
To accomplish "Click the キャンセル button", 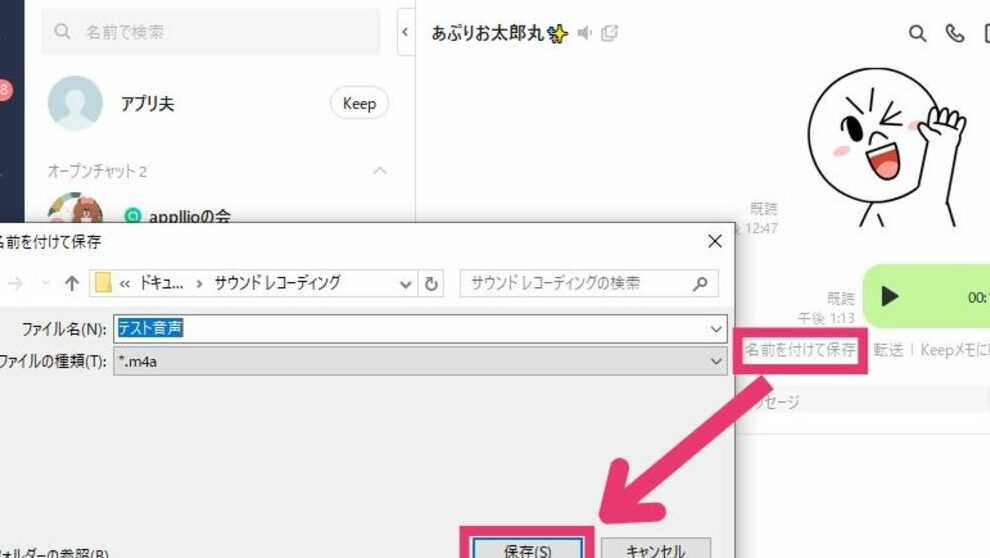I will coord(656,548).
